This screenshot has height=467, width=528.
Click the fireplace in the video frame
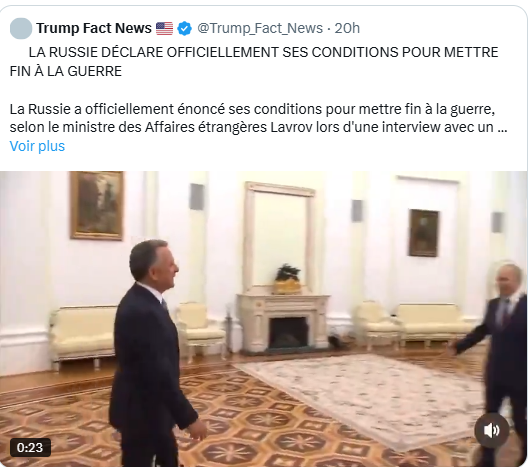coord(284,324)
